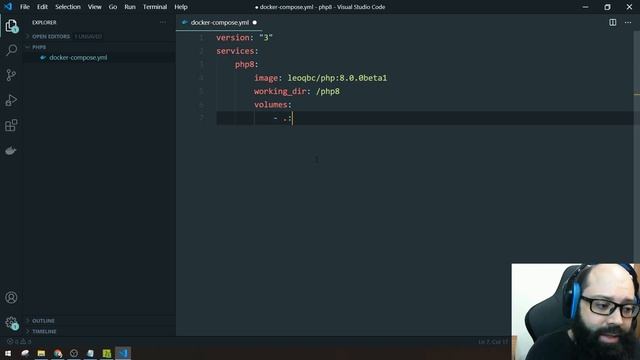Open the File menu
The width and height of the screenshot is (640, 360).
click(x=25, y=7)
